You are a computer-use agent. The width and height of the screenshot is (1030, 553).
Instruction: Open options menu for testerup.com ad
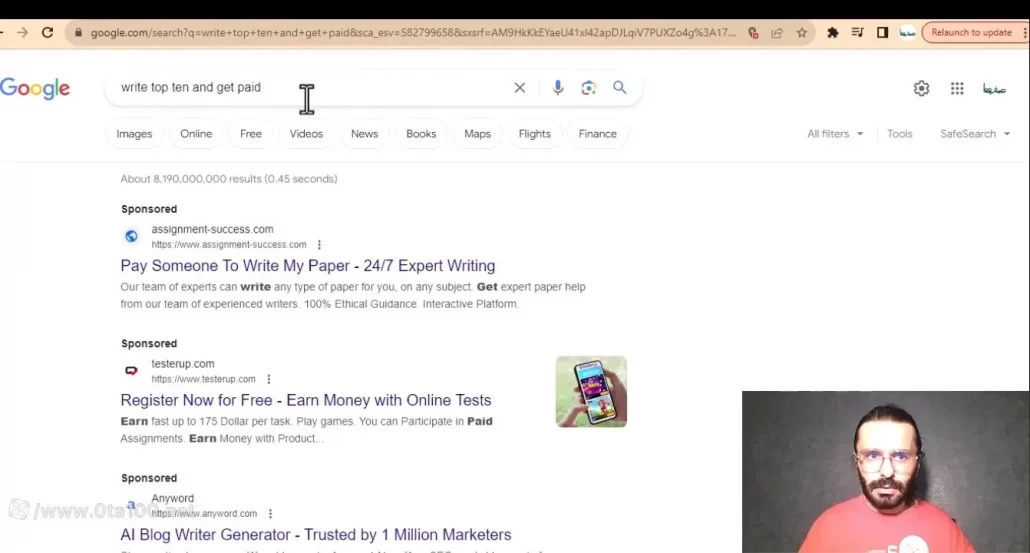coord(269,380)
